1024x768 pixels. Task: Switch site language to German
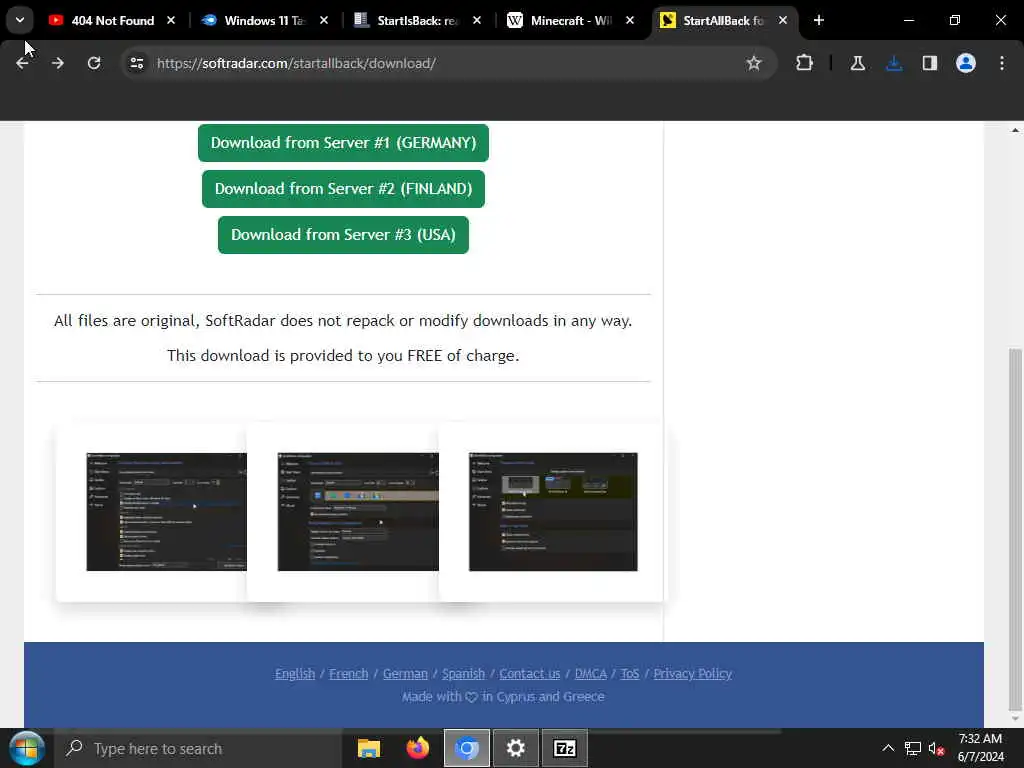406,673
